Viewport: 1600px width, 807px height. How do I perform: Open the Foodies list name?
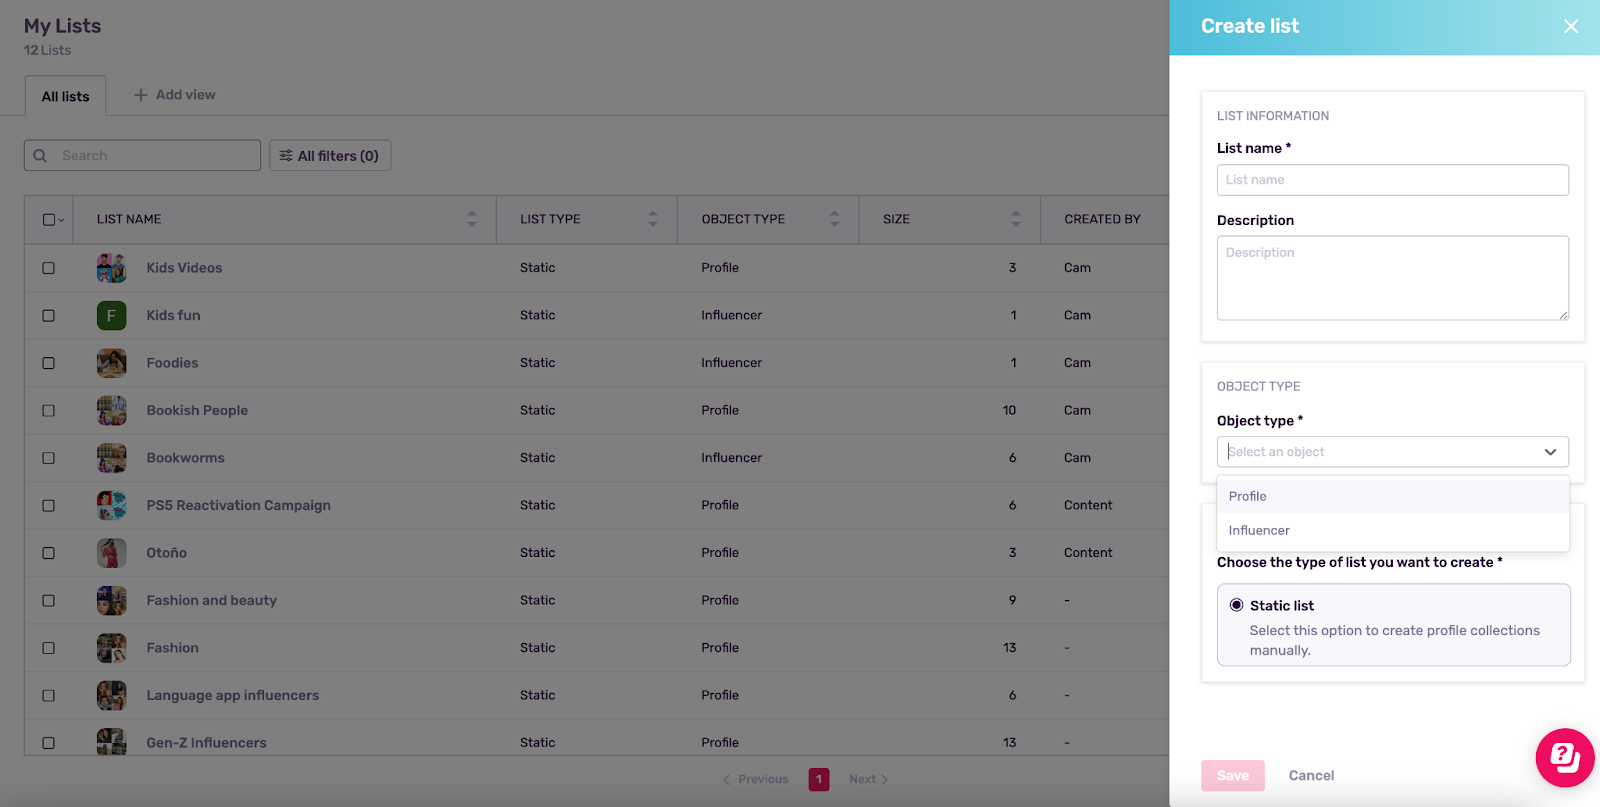[x=172, y=363]
